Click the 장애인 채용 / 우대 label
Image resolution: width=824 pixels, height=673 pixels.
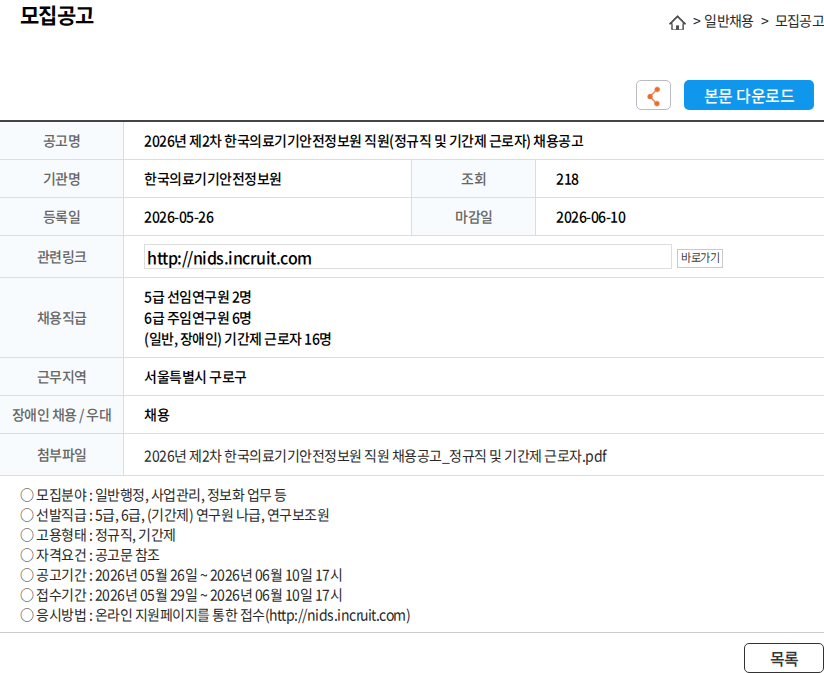tap(61, 415)
